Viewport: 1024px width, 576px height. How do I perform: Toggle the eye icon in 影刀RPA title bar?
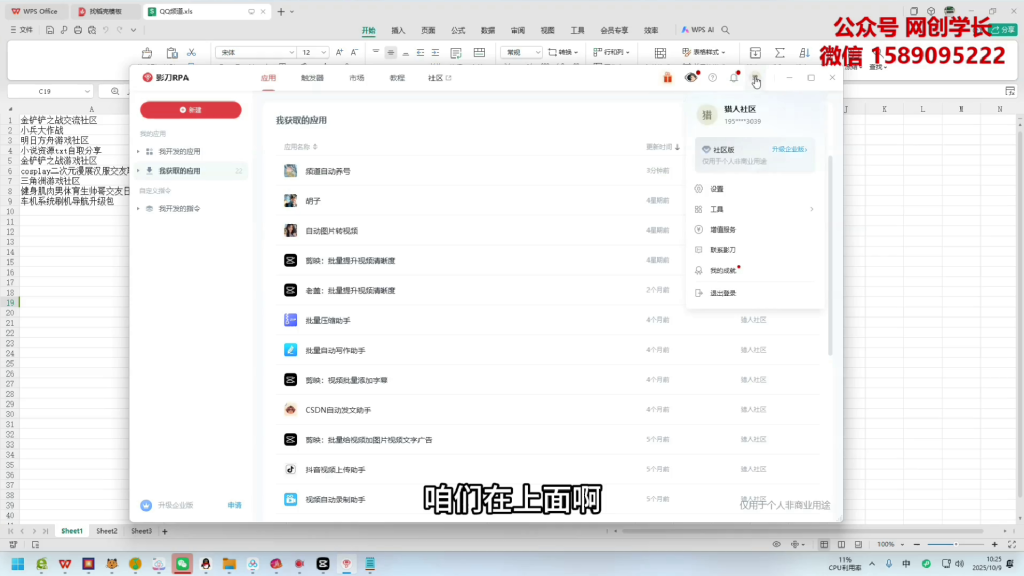(691, 76)
